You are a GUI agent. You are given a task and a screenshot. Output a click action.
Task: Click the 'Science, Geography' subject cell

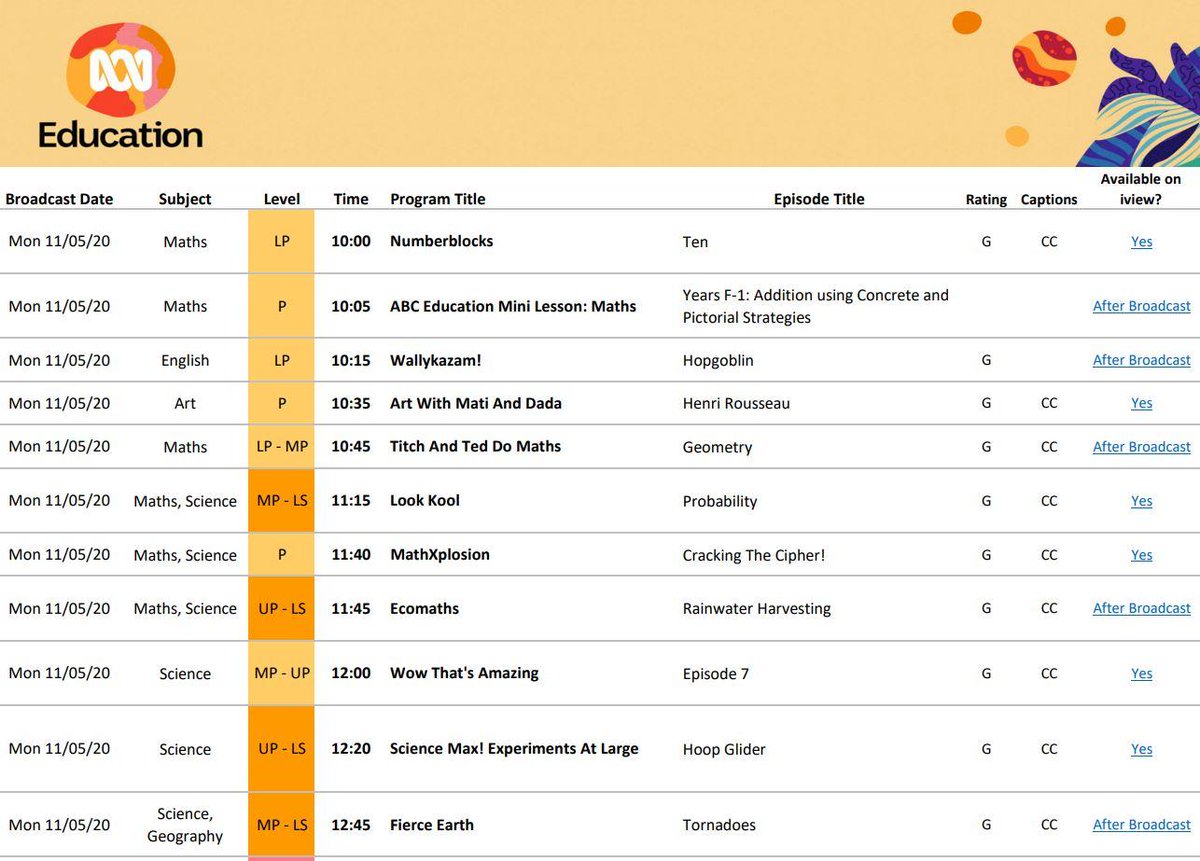185,825
